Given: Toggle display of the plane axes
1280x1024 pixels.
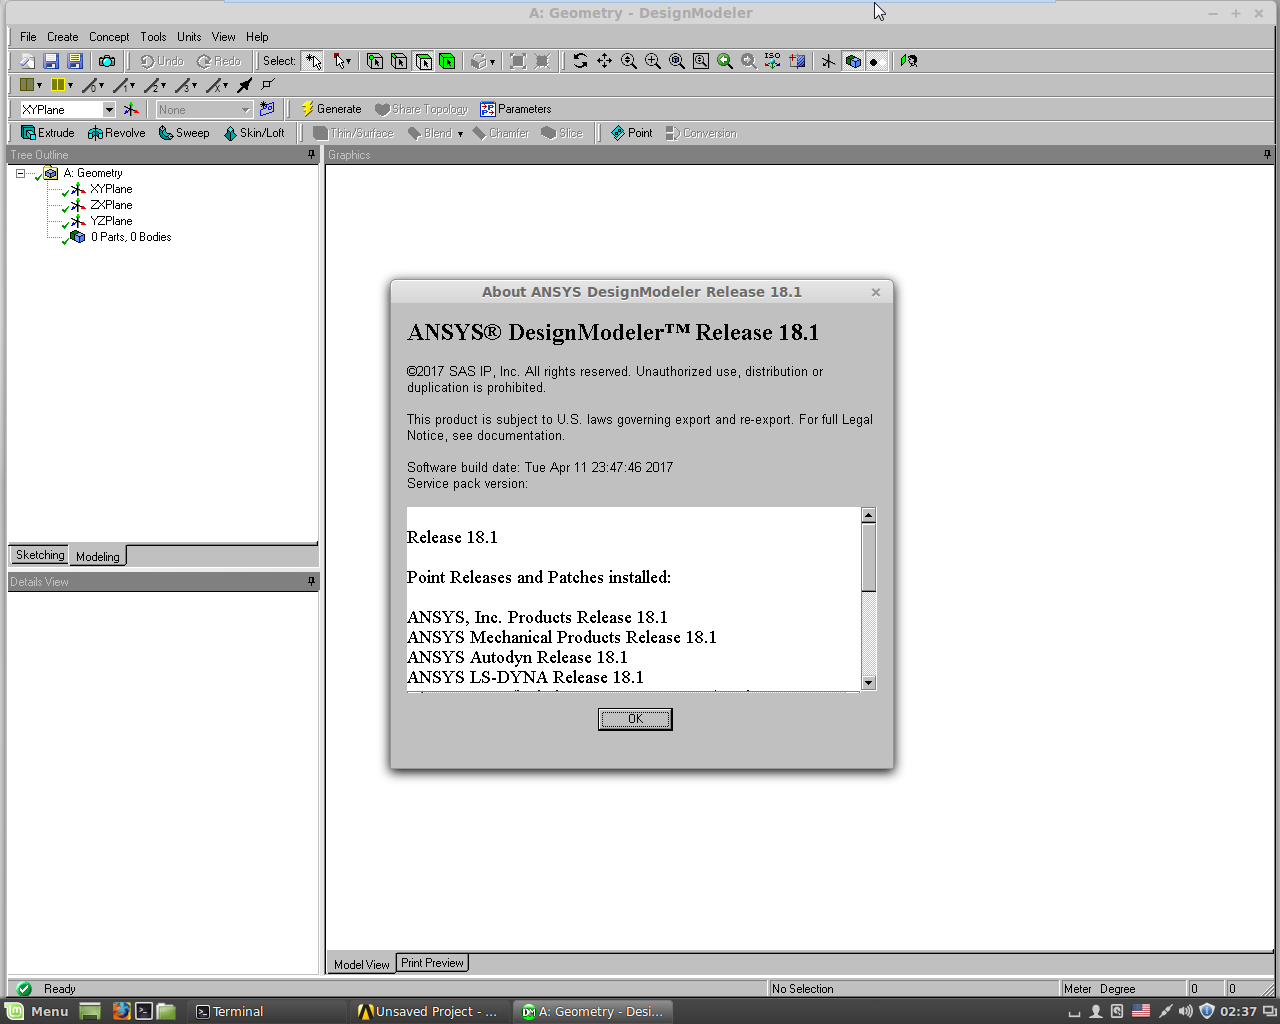Looking at the screenshot, I should [828, 61].
